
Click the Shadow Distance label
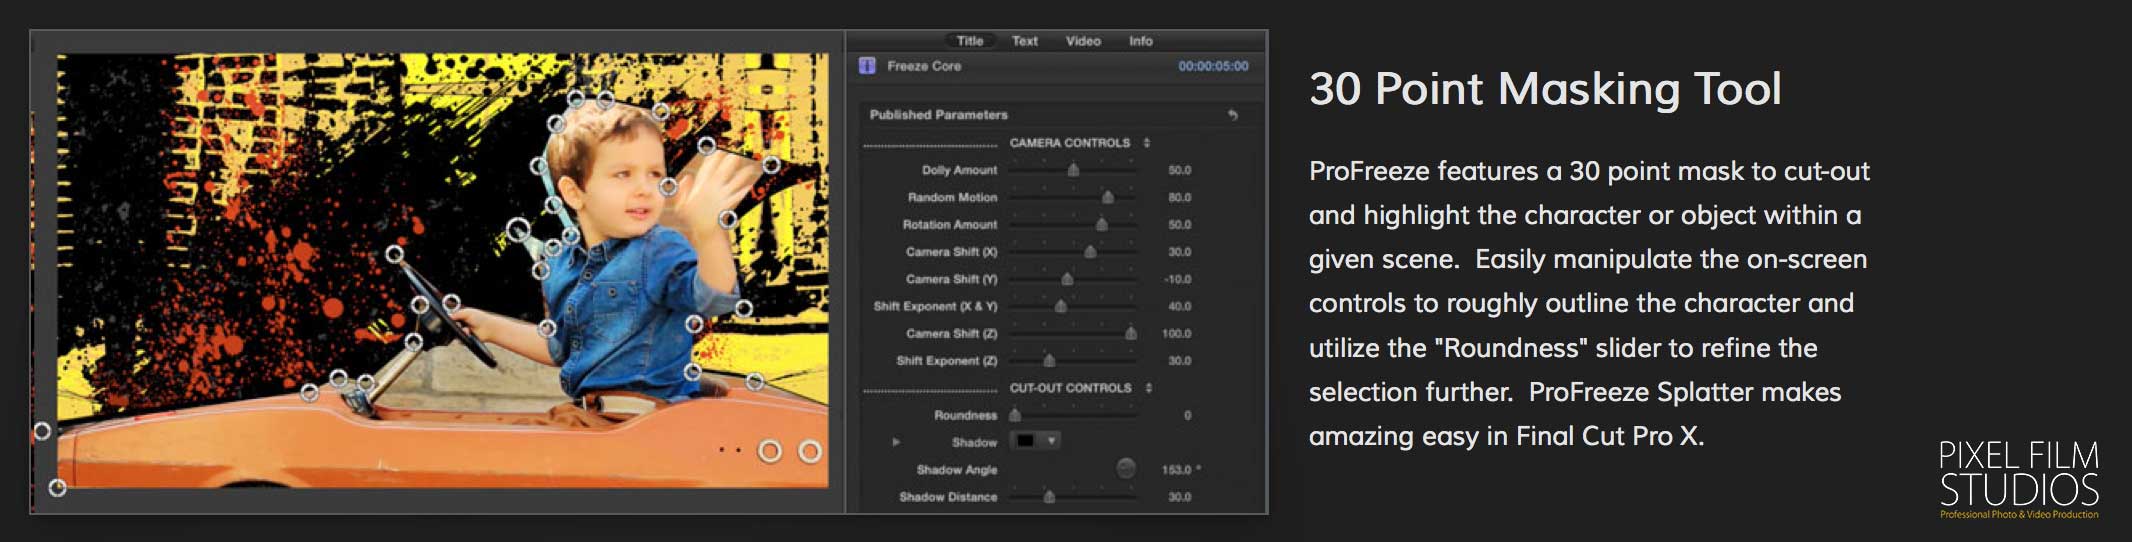(x=948, y=496)
